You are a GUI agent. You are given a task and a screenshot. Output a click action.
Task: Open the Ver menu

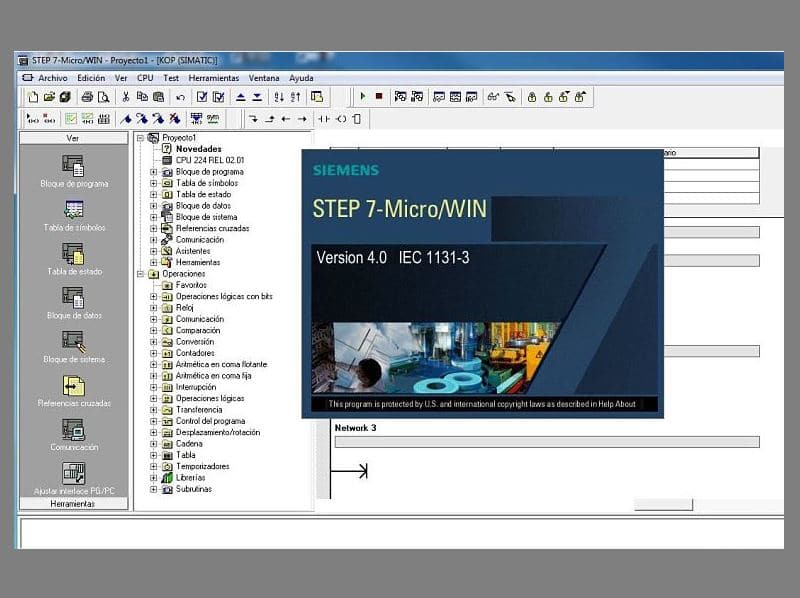pos(121,78)
